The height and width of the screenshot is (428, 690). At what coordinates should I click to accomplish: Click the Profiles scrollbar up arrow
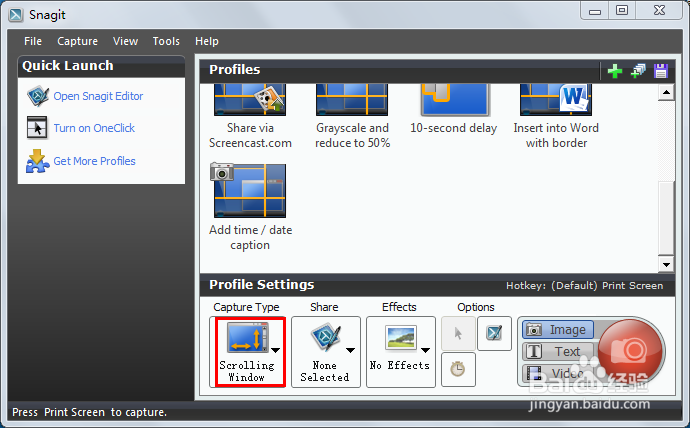point(666,92)
